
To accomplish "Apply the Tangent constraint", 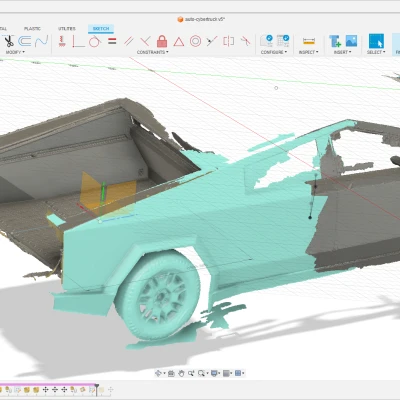I will pos(95,41).
